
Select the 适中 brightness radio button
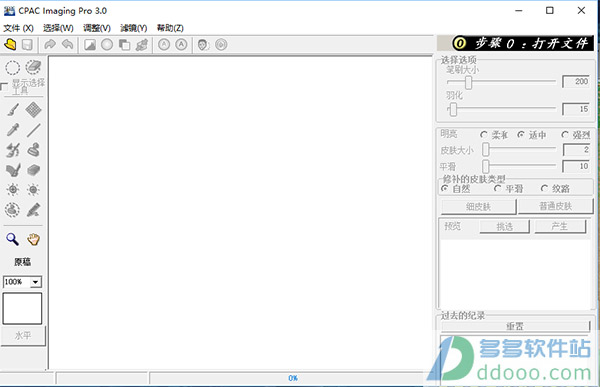pyautogui.click(x=521, y=135)
